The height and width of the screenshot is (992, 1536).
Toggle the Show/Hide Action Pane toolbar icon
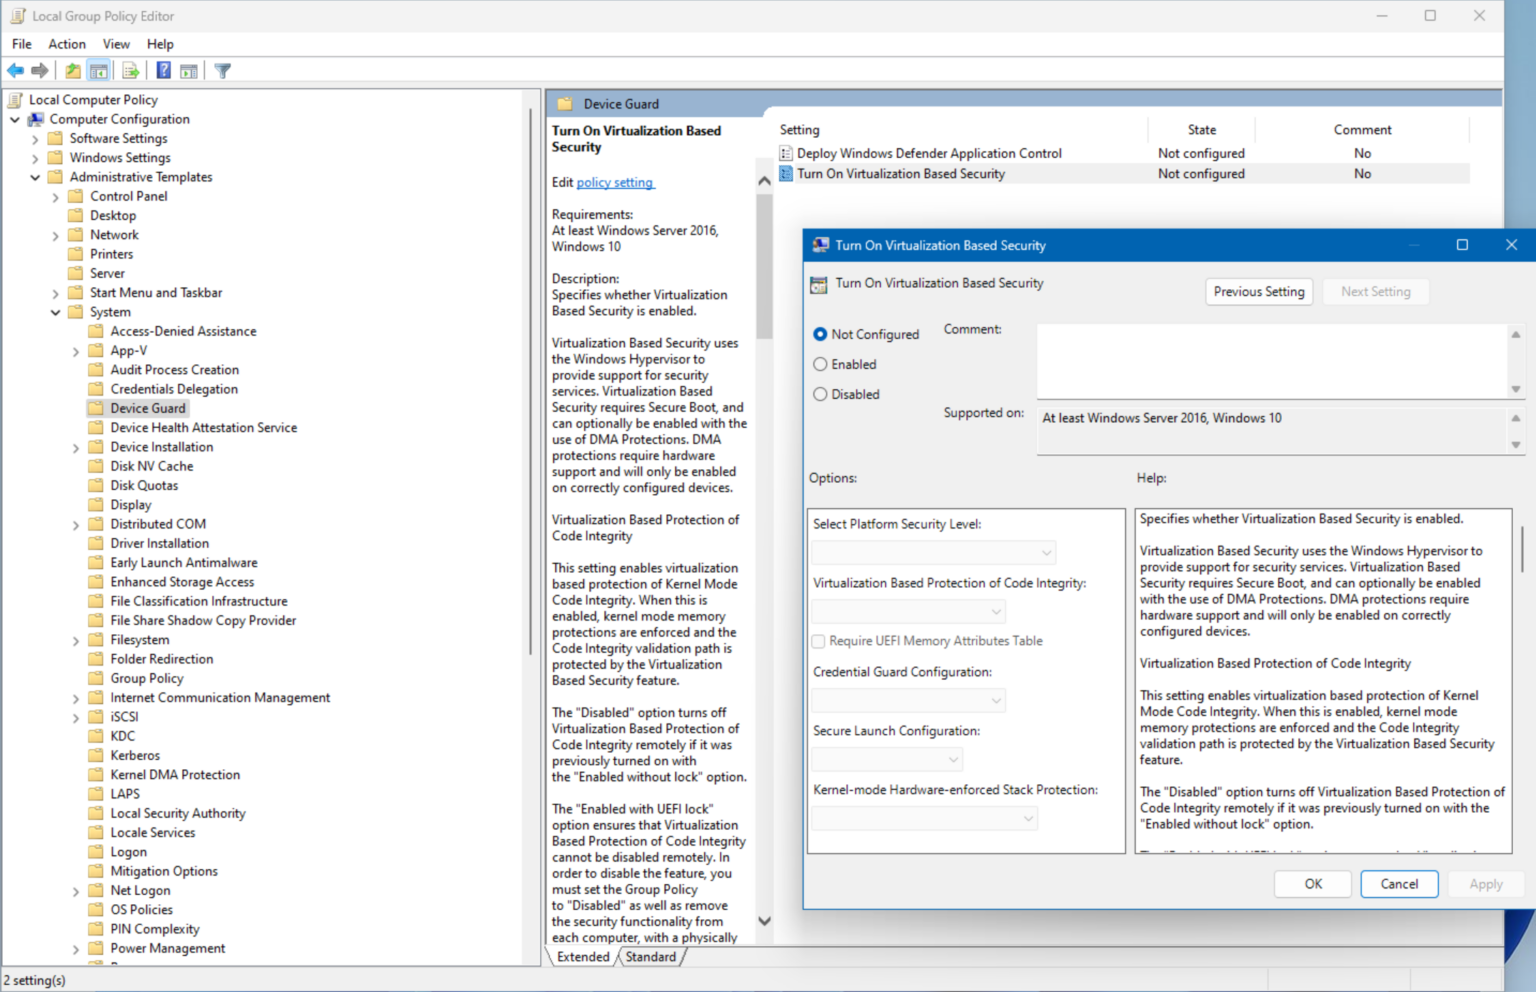(188, 71)
